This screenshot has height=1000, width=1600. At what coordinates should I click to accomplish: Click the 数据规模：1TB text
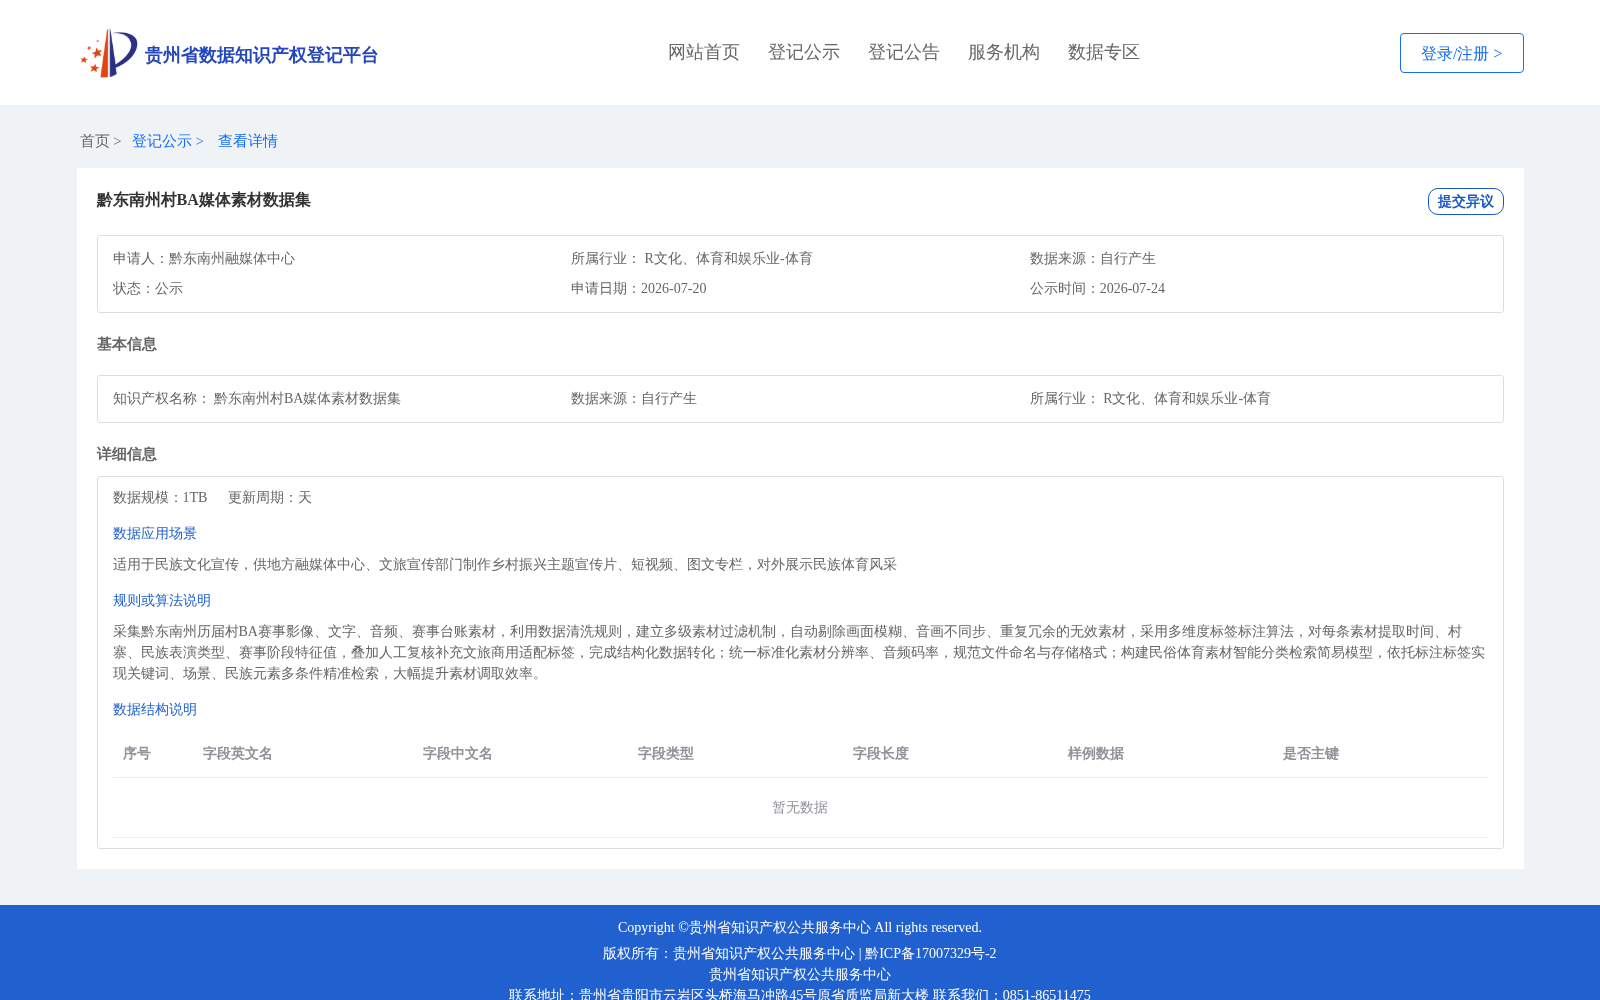coord(160,497)
